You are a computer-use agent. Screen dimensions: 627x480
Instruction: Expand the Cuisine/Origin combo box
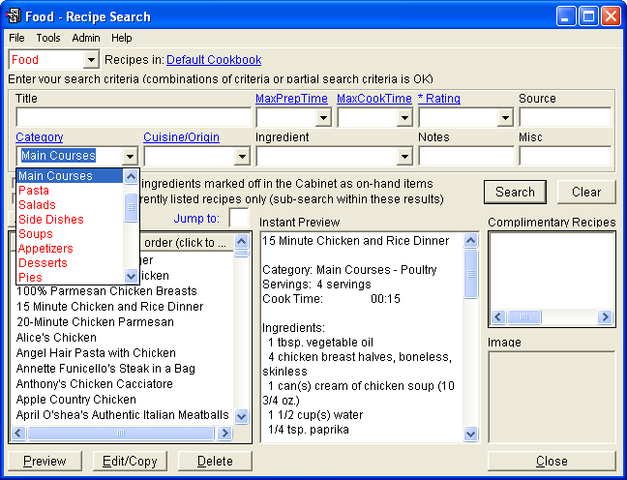coord(241,156)
